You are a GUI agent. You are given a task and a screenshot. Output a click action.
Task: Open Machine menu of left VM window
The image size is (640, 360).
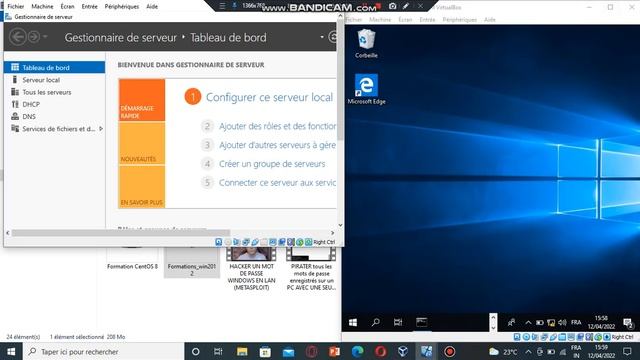click(x=42, y=7)
